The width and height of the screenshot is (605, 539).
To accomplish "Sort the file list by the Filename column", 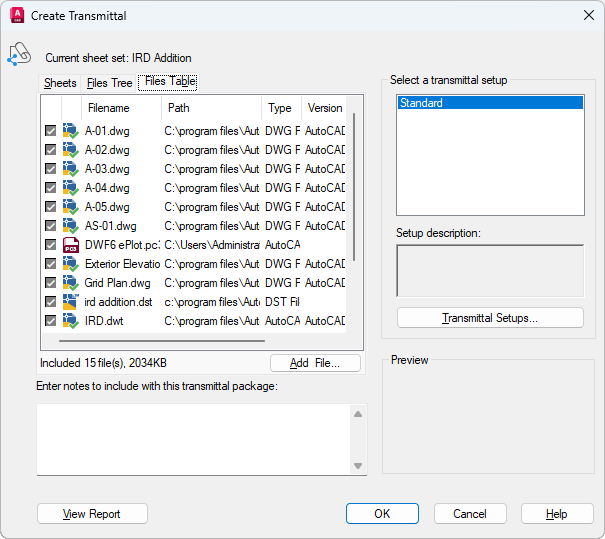I will tap(108, 108).
